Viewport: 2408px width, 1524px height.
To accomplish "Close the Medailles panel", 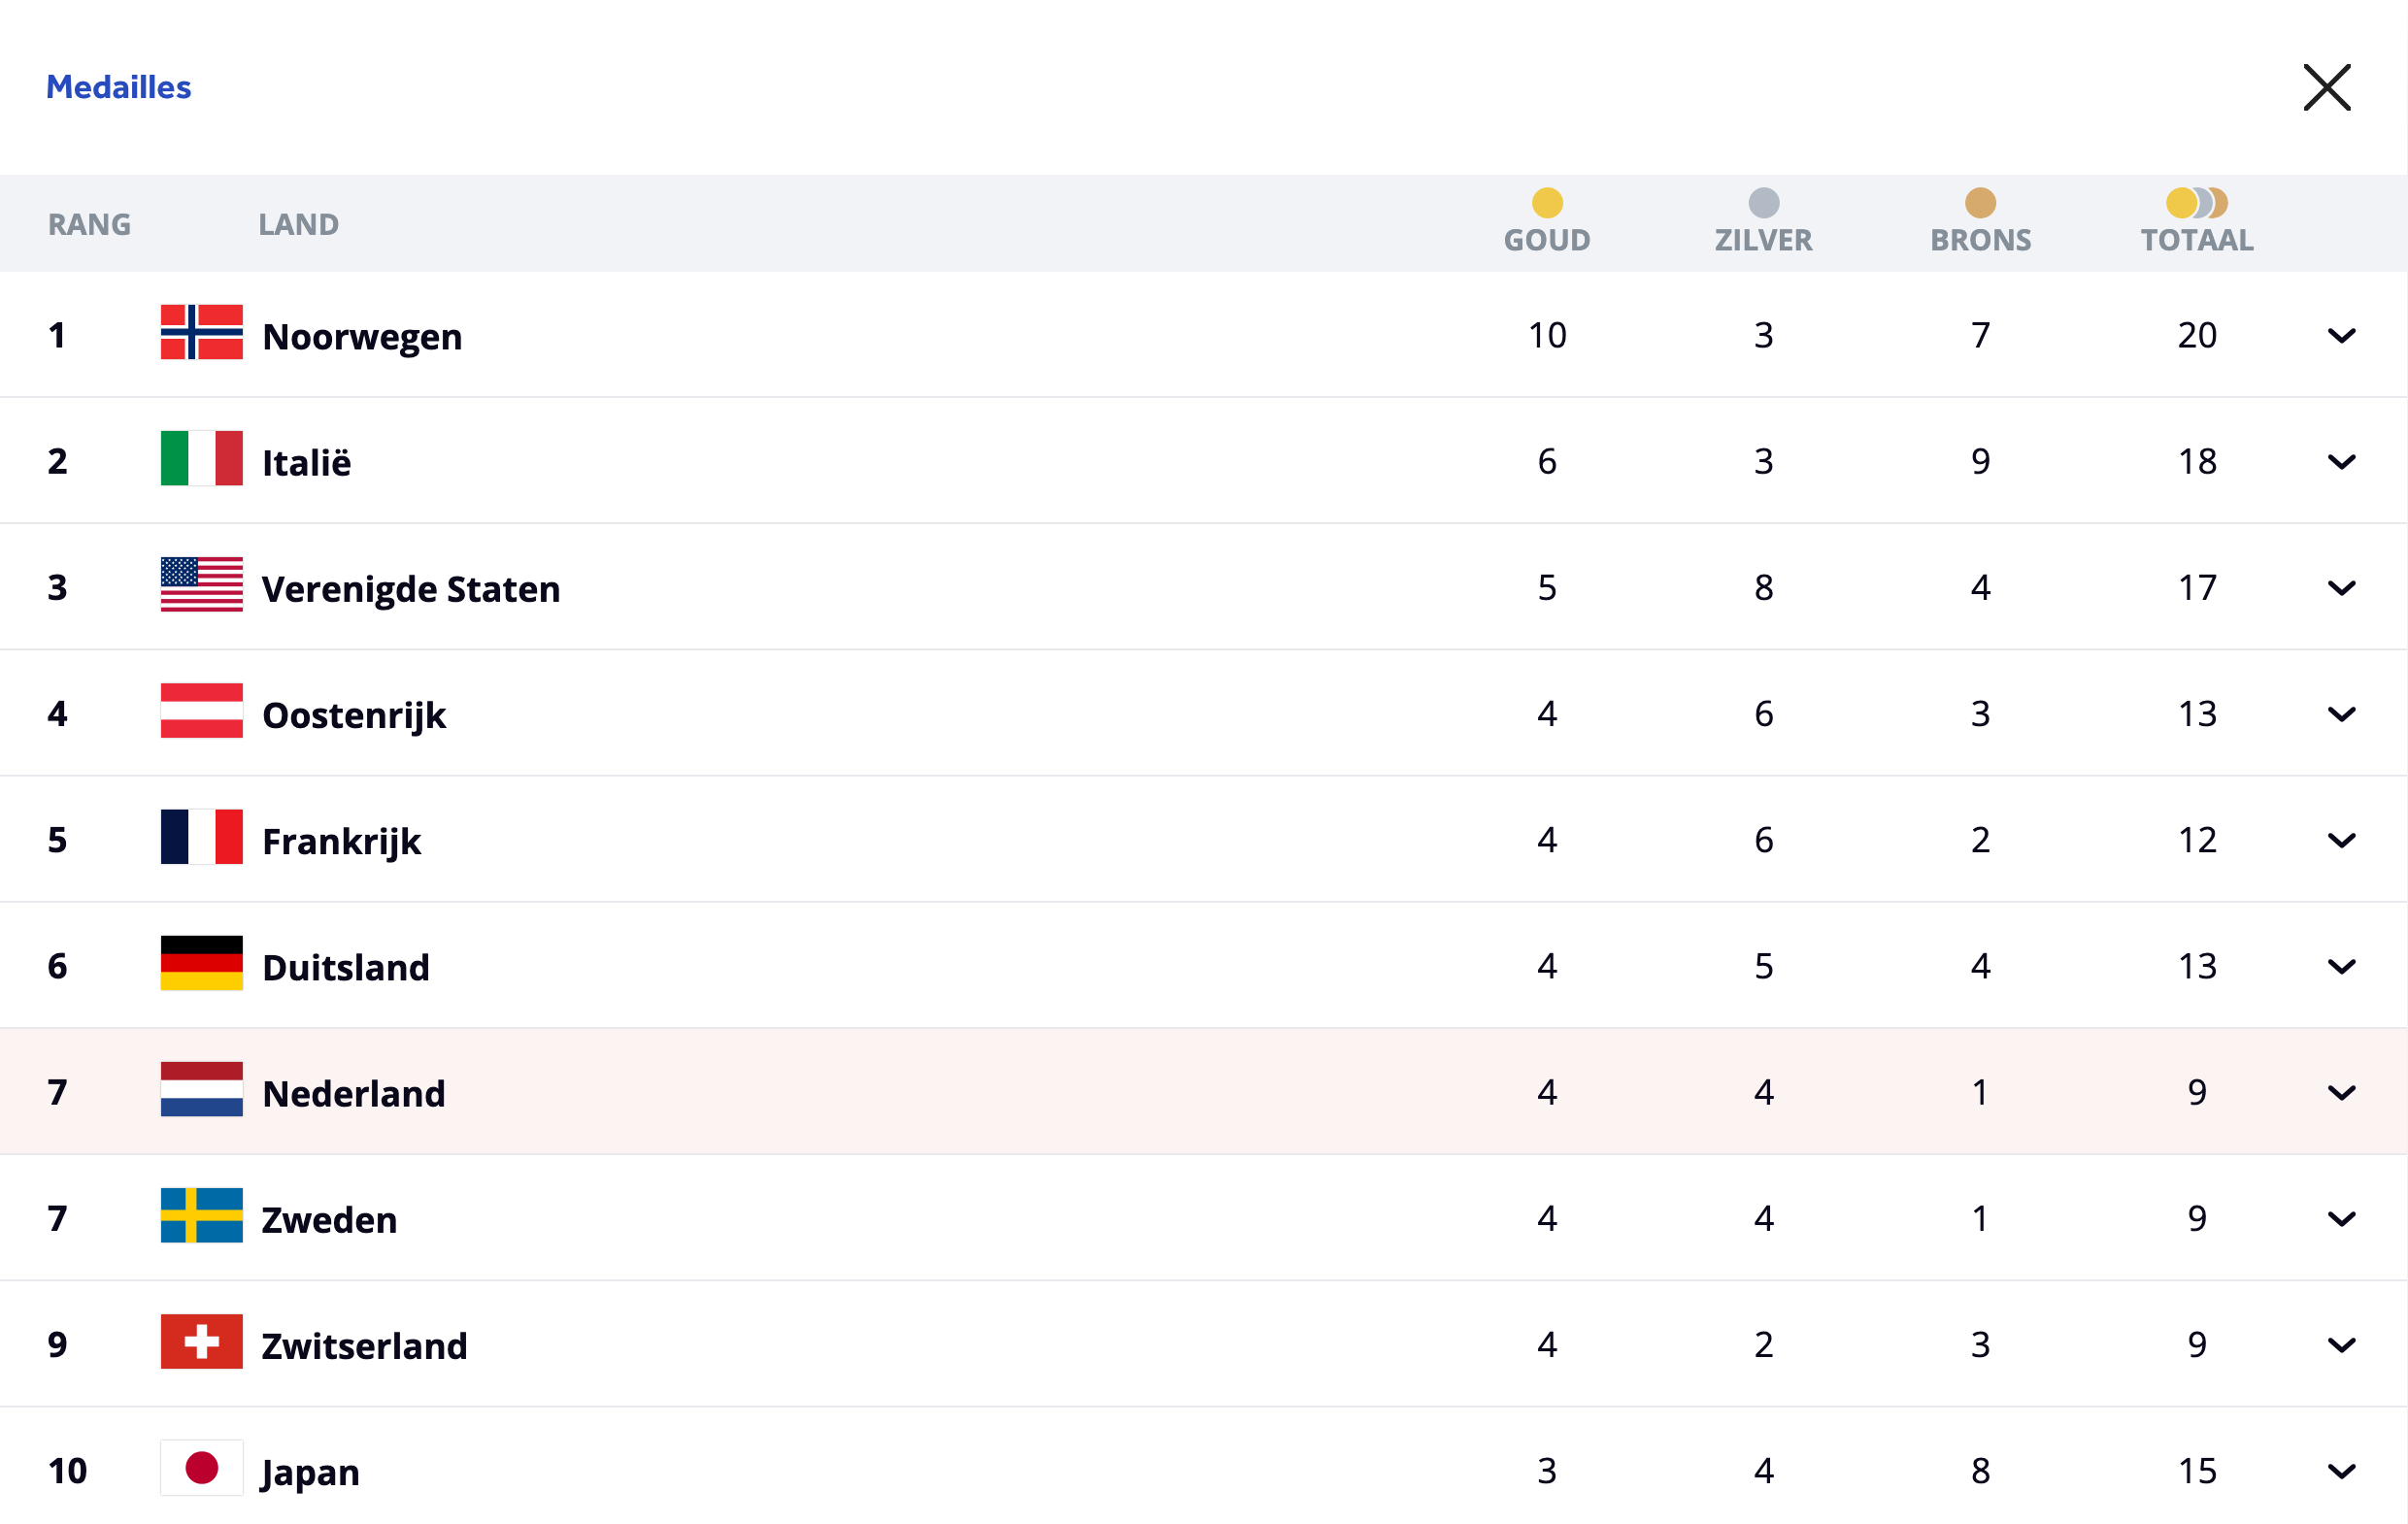I will (2326, 88).
